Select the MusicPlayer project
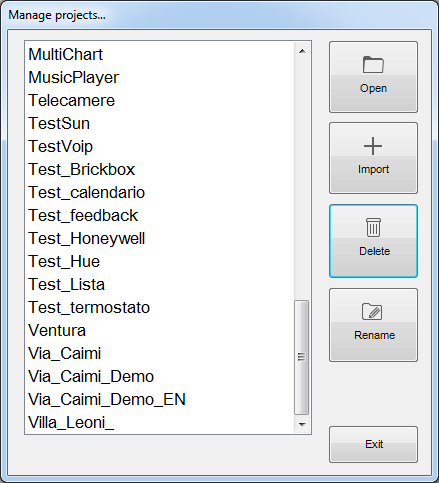Viewport: 439px width, 483px height. coord(160,77)
